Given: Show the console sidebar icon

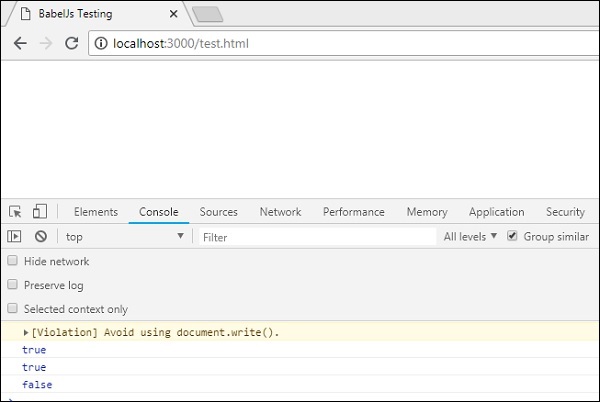Looking at the screenshot, I should (x=15, y=237).
